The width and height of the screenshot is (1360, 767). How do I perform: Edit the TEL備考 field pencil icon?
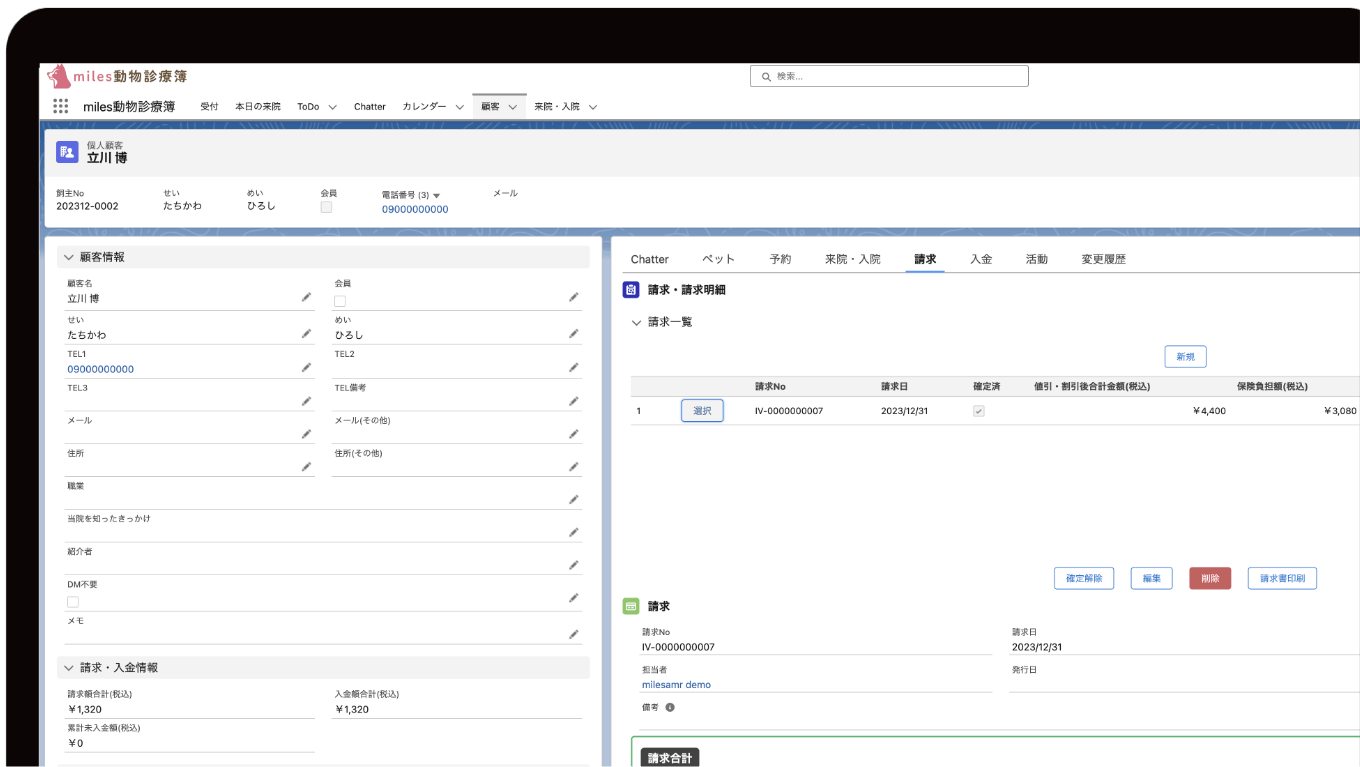click(x=574, y=401)
